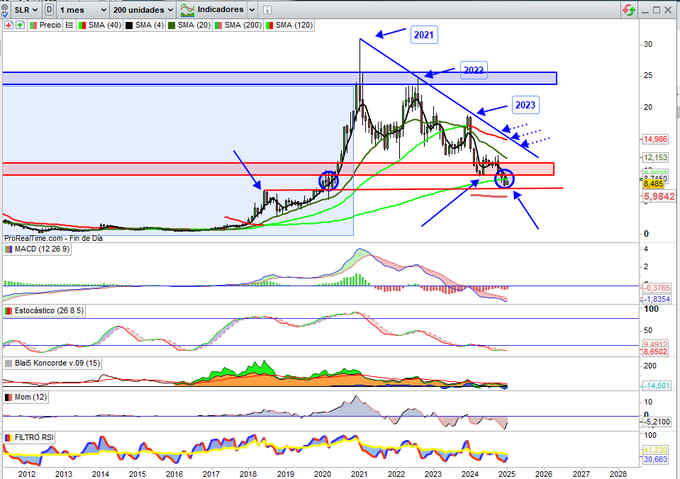Click the FILTRO RSI panel icon
The width and height of the screenshot is (680, 479).
(x=8, y=438)
